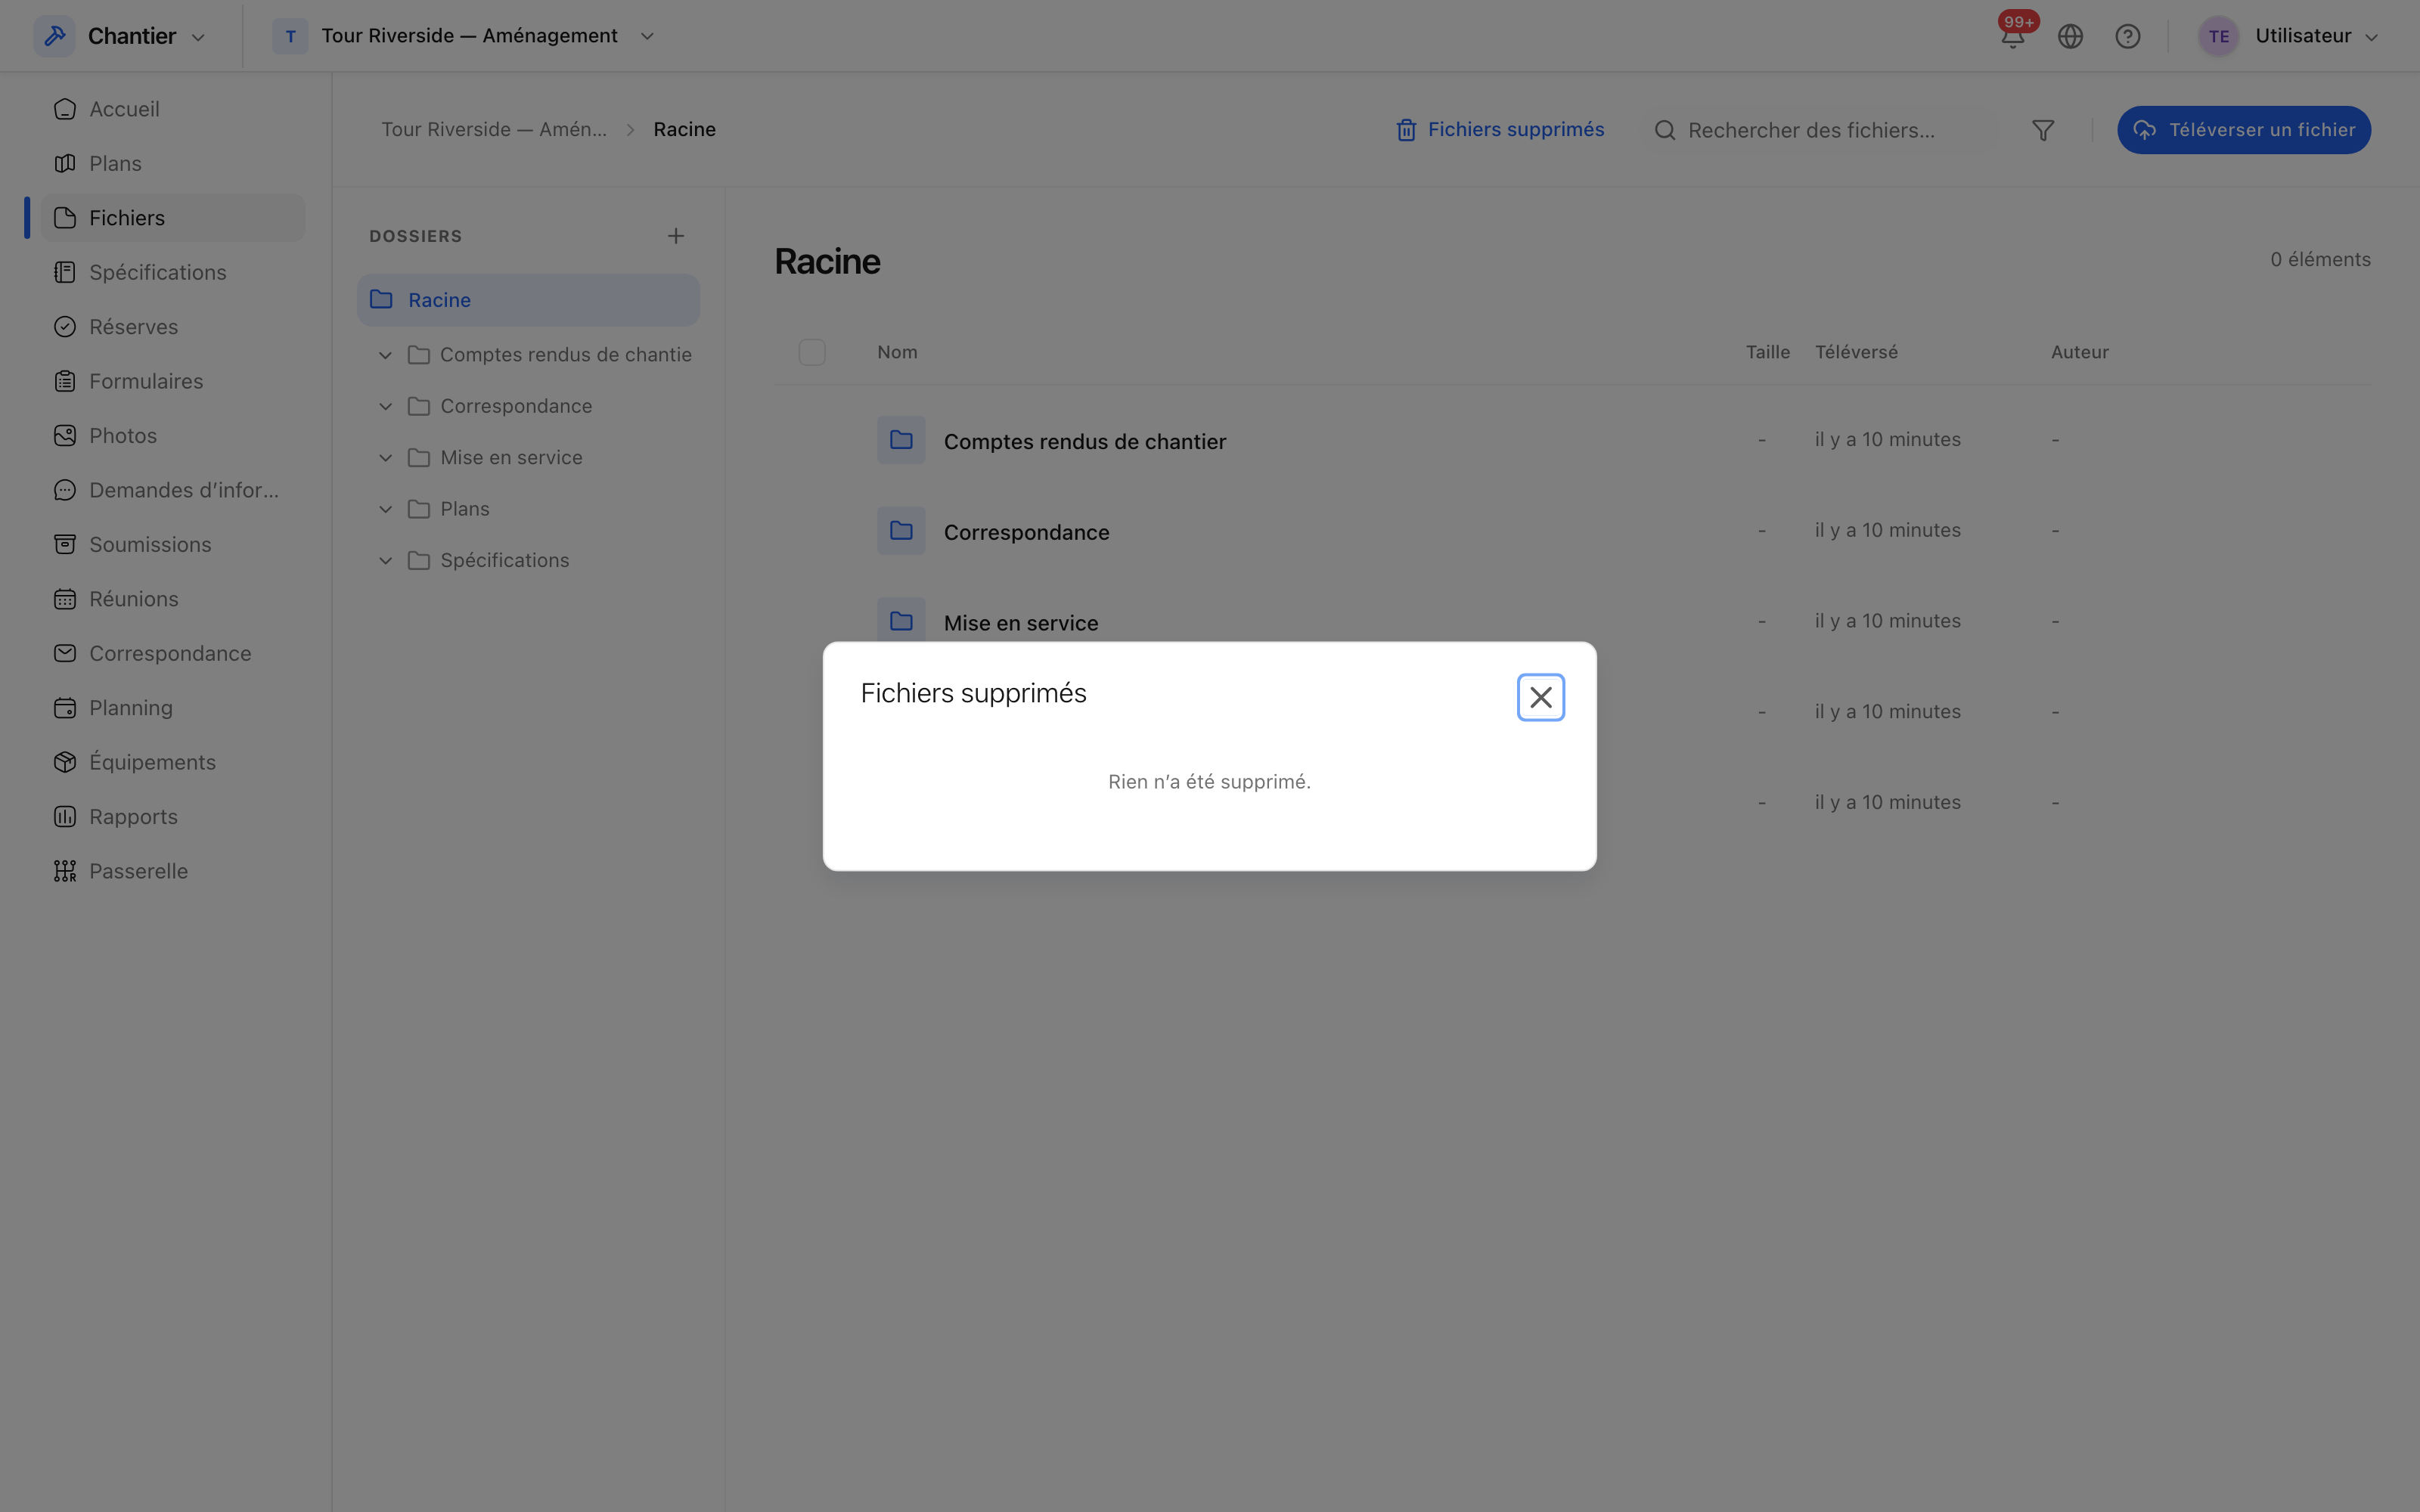The height and width of the screenshot is (1512, 2420).
Task: Select Racine folder in tree
Action: click(x=528, y=300)
